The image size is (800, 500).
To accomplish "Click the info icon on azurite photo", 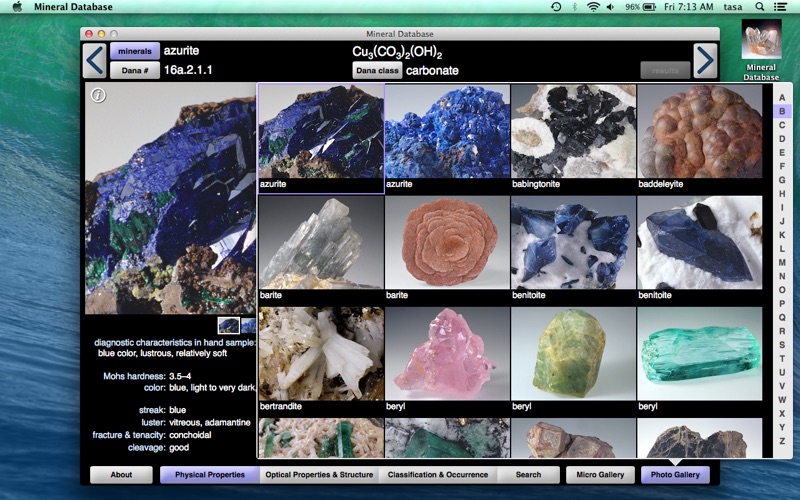I will [x=98, y=95].
